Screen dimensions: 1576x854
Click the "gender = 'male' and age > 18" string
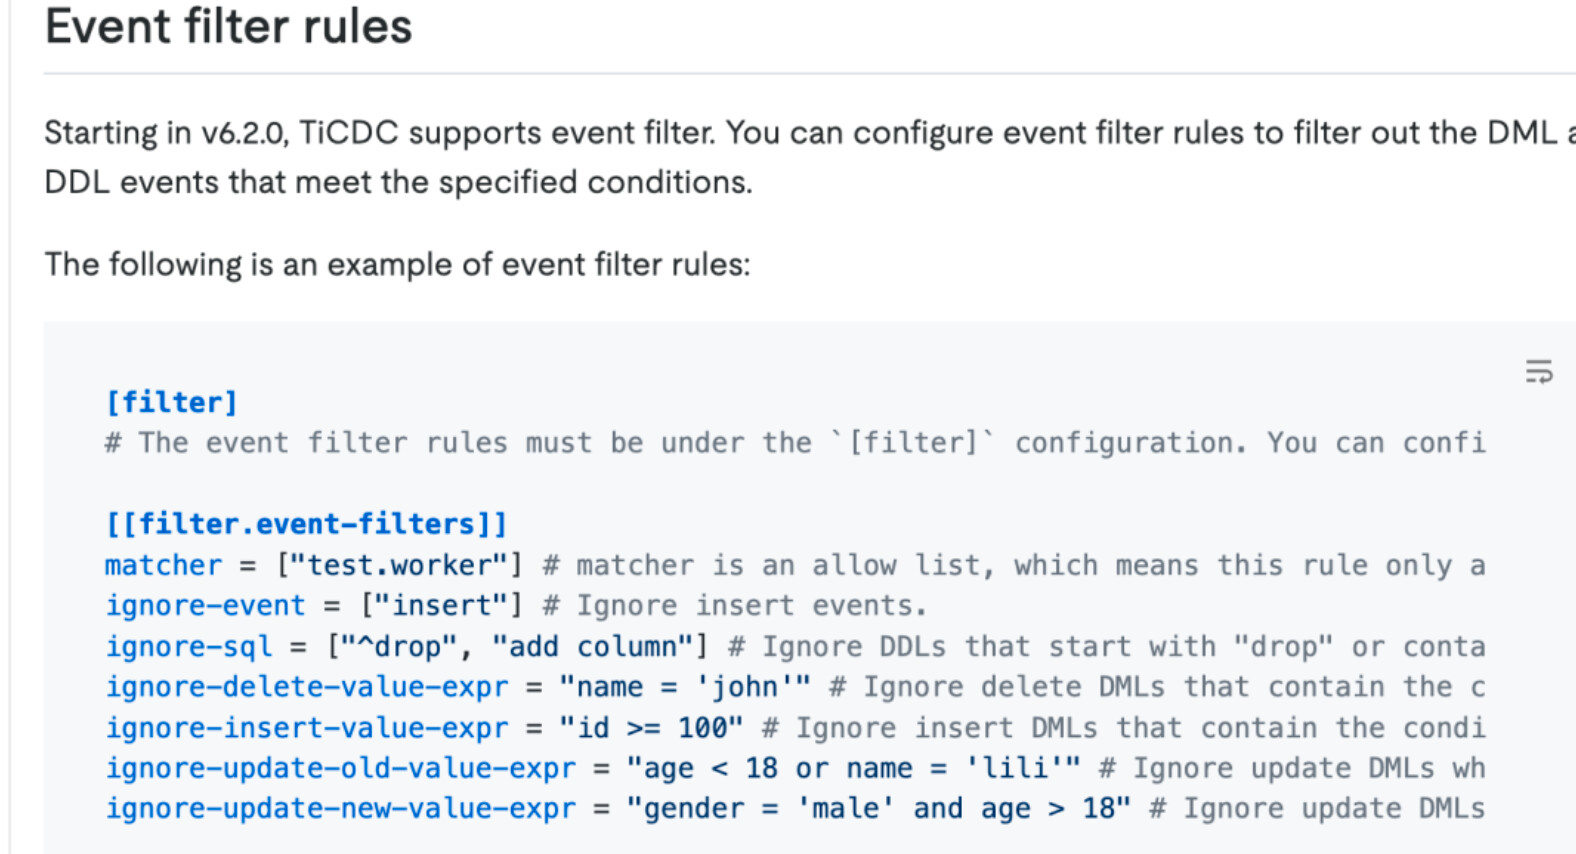pyautogui.click(x=878, y=809)
